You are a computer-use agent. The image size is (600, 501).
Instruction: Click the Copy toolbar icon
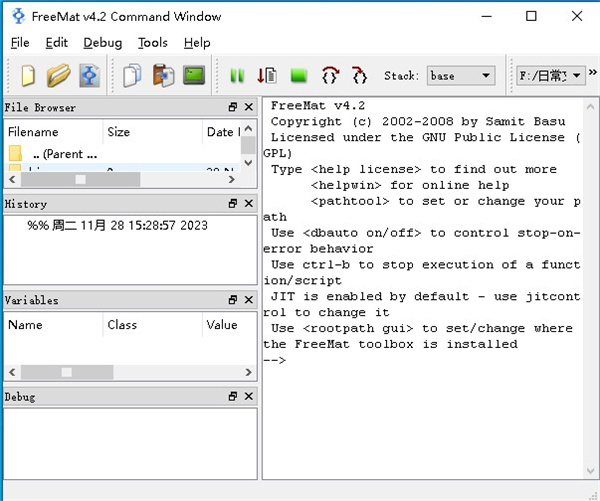[x=132, y=75]
